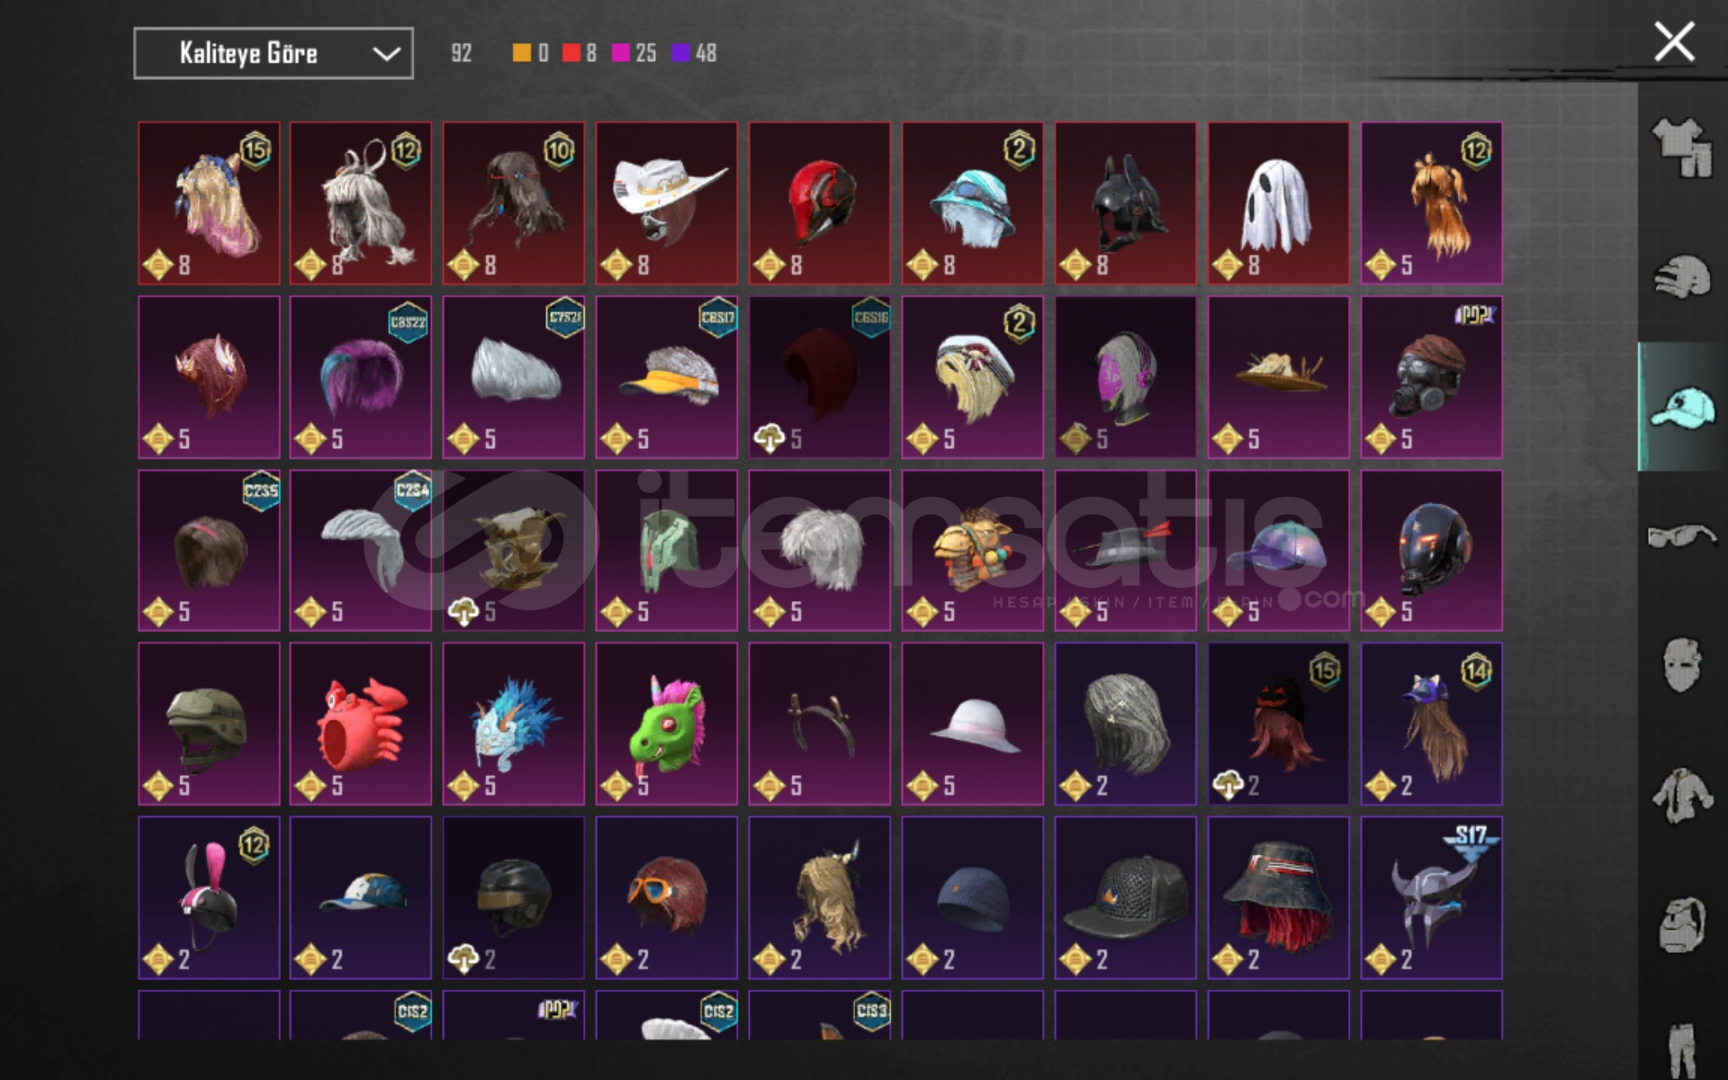Select the helmet category in sidebar
The image size is (1728, 1080).
pyautogui.click(x=1682, y=276)
